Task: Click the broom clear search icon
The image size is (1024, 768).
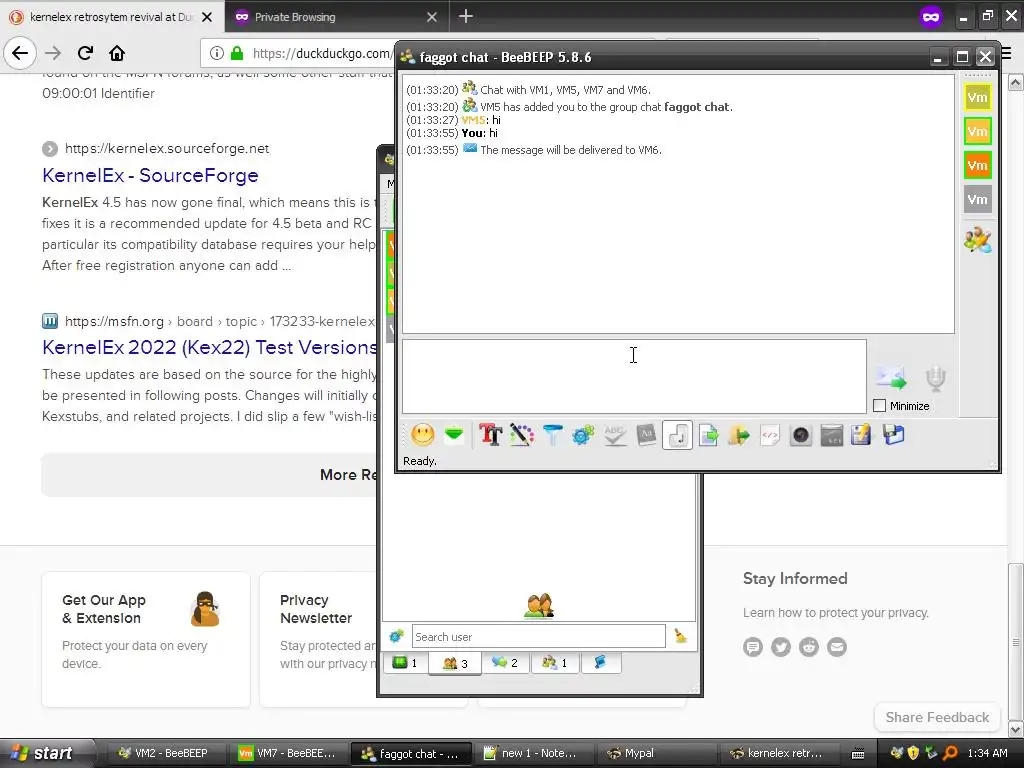Action: [680, 635]
